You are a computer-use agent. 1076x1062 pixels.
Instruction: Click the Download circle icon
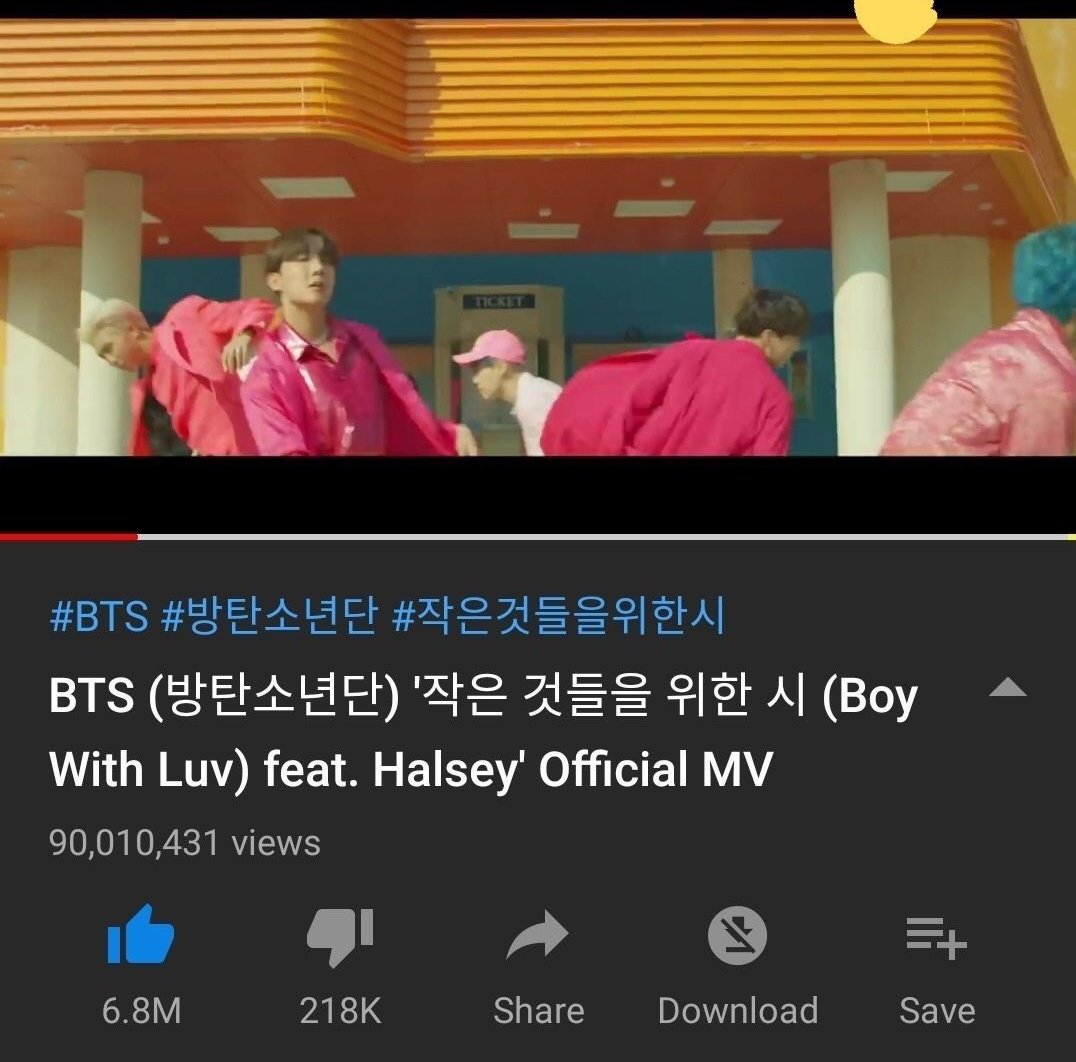pos(737,935)
